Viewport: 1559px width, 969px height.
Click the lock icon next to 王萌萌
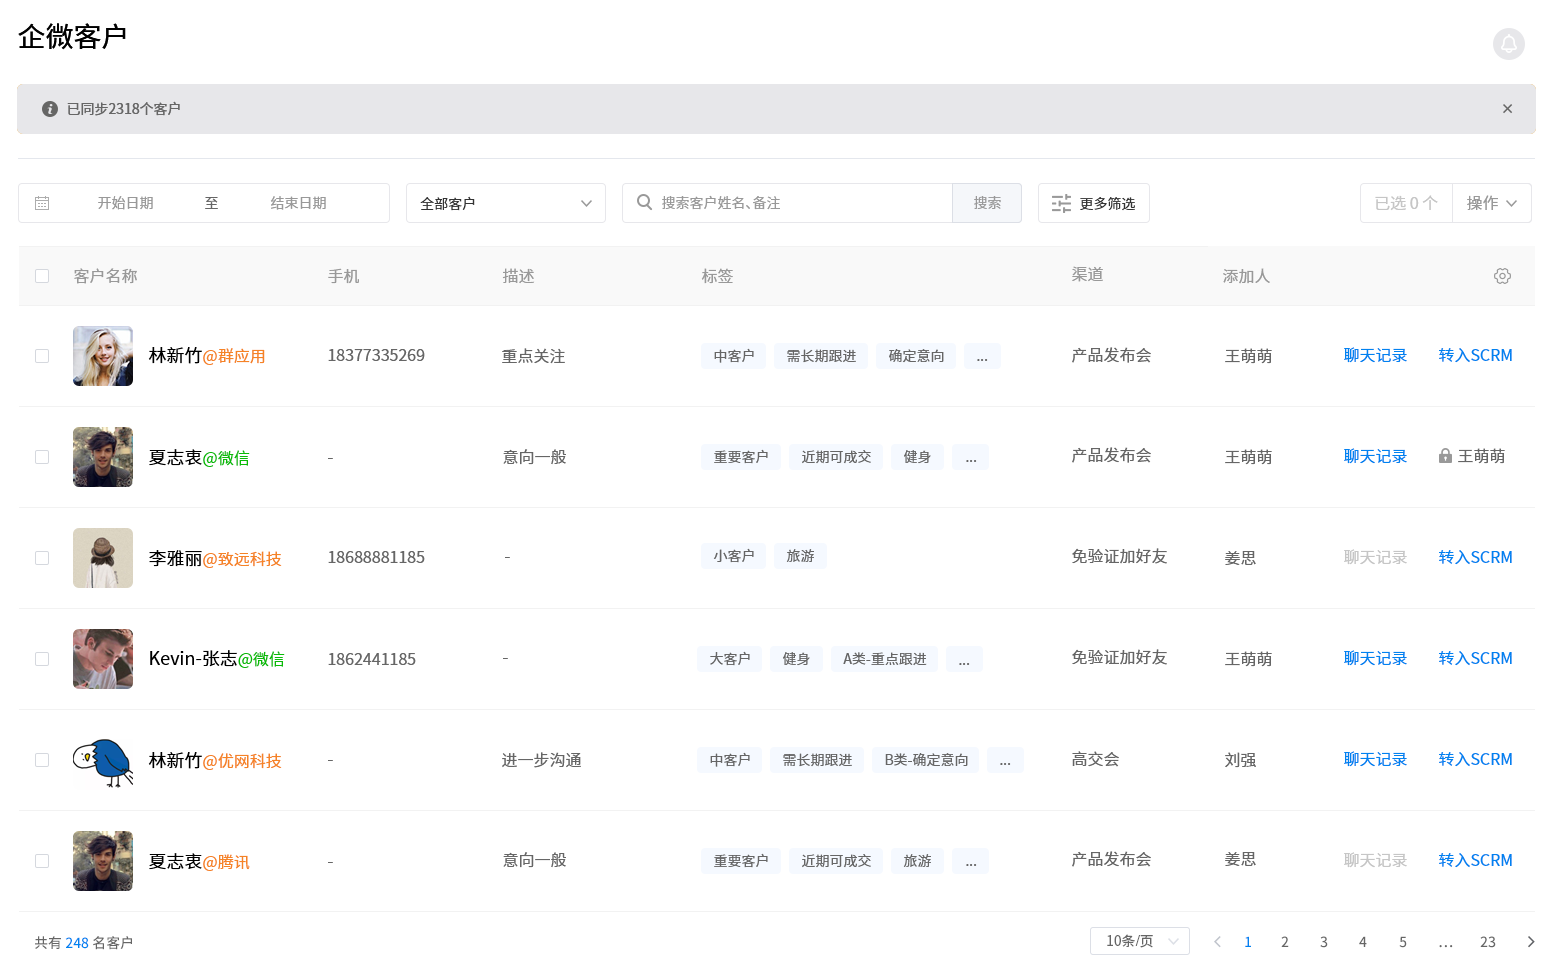click(x=1445, y=457)
